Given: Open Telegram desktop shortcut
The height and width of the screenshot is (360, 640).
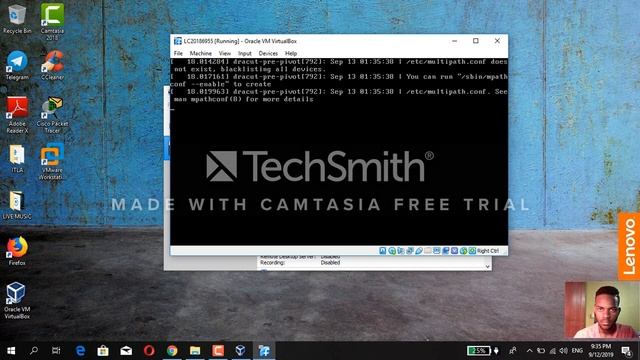Looking at the screenshot, I should 17,65.
